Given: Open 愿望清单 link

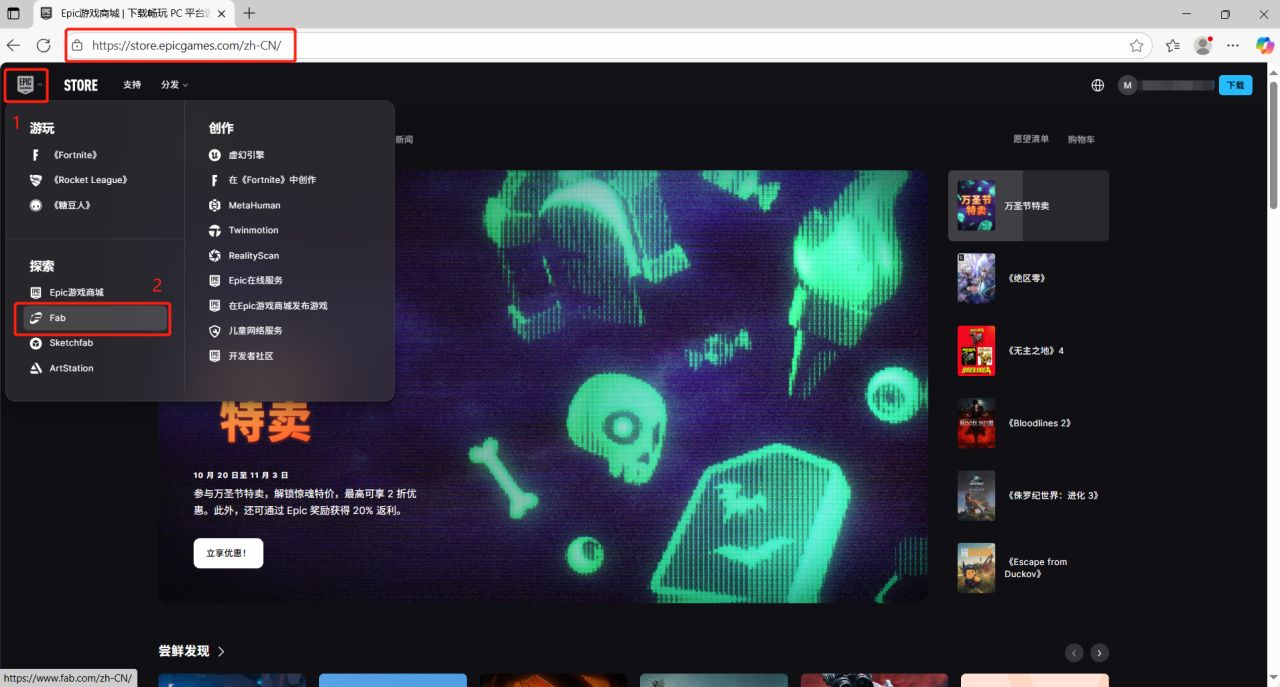Looking at the screenshot, I should pos(1031,139).
